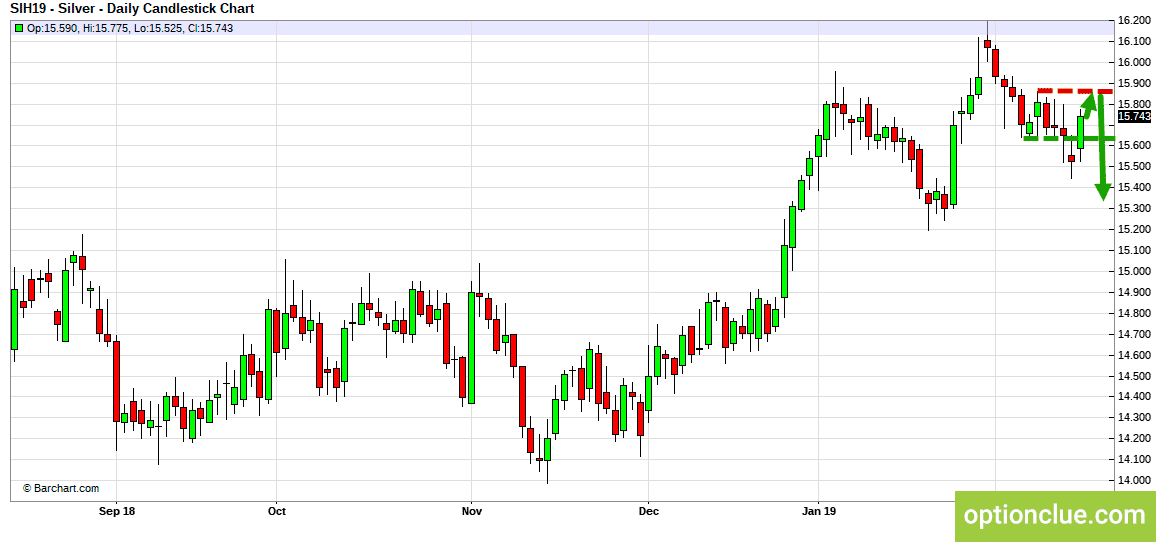
Task: Click the 14.400 price axis label
Action: pyautogui.click(x=1135, y=397)
